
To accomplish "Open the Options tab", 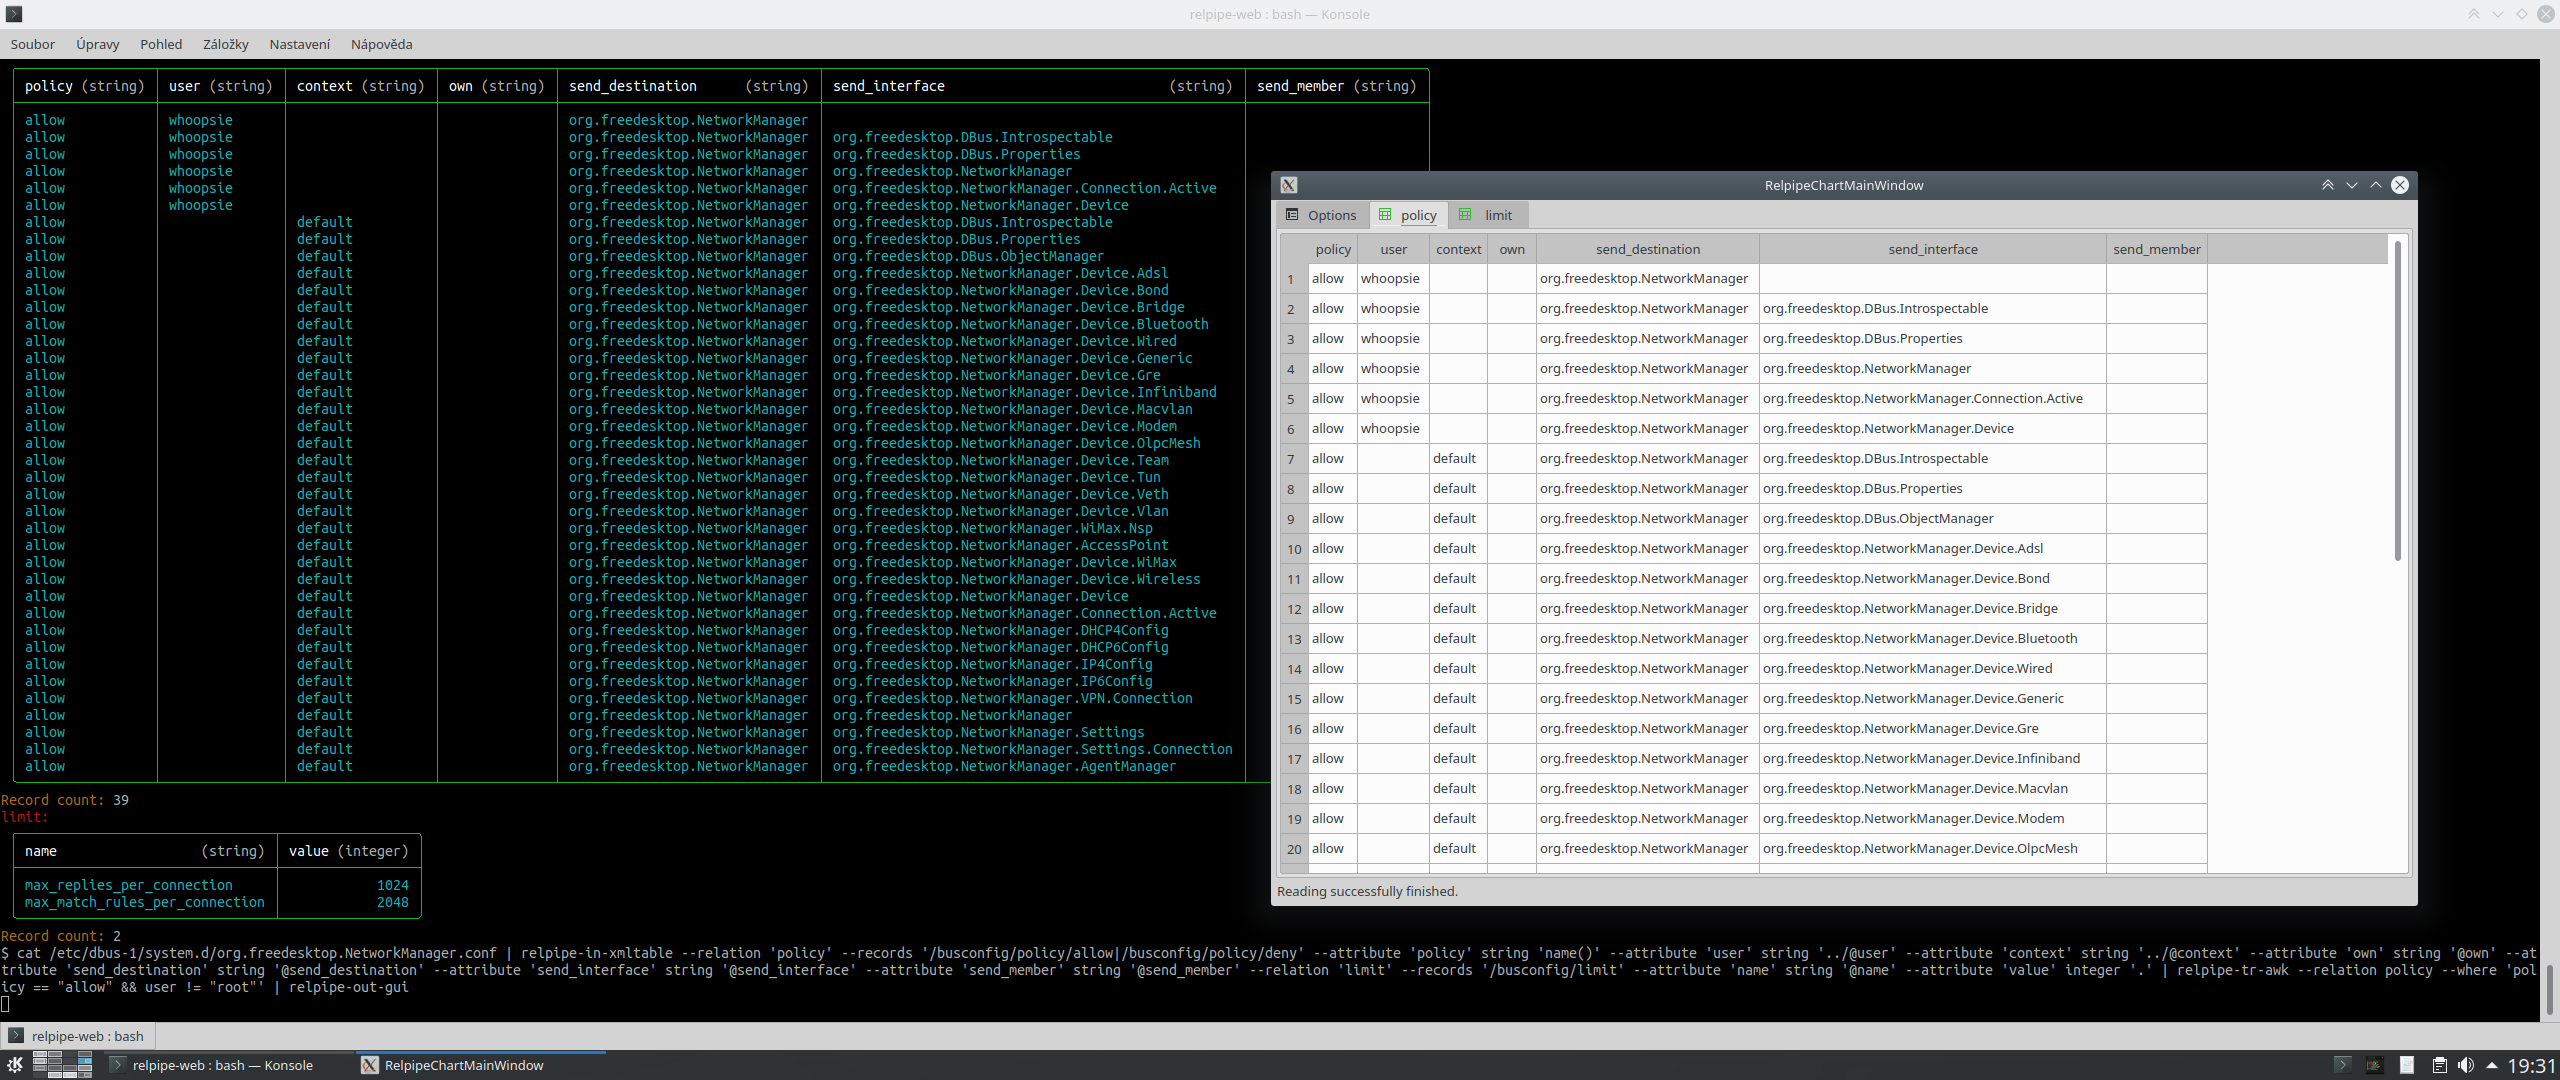I will click(x=1320, y=215).
